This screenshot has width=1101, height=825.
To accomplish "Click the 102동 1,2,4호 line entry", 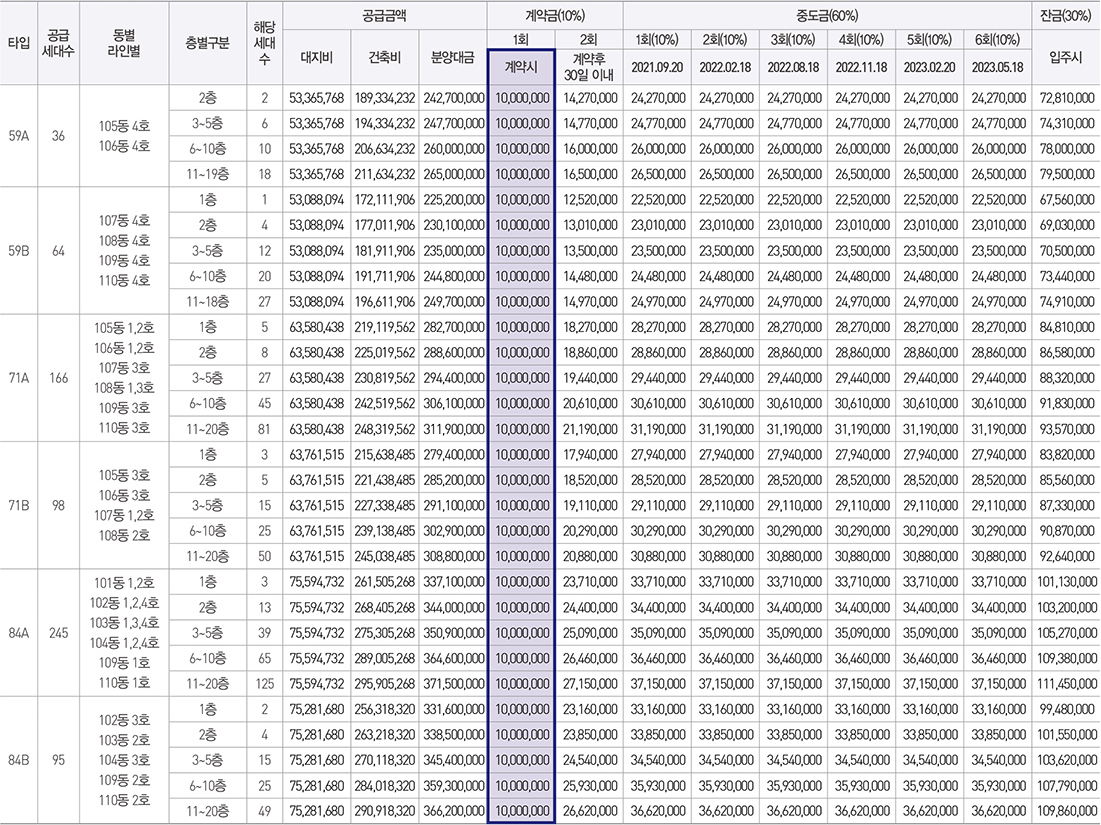I will click(124, 603).
